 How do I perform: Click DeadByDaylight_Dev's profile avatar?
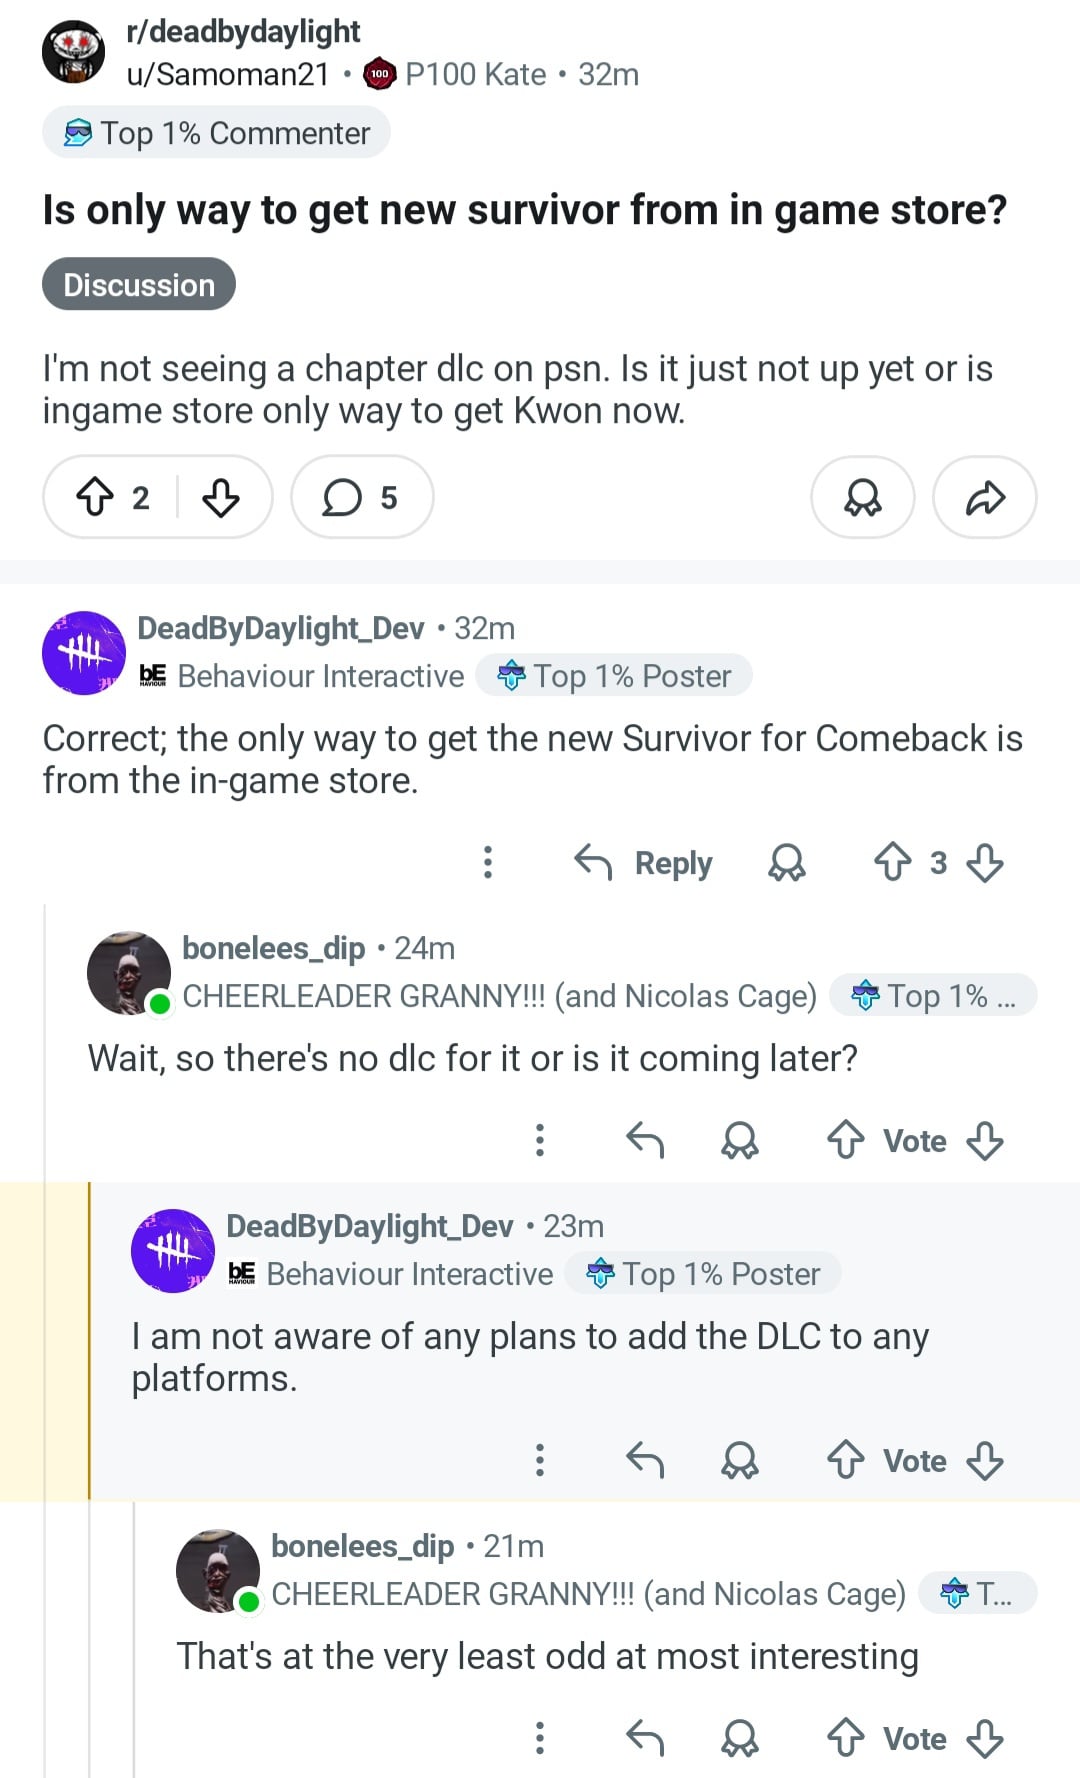pyautogui.click(x=81, y=652)
